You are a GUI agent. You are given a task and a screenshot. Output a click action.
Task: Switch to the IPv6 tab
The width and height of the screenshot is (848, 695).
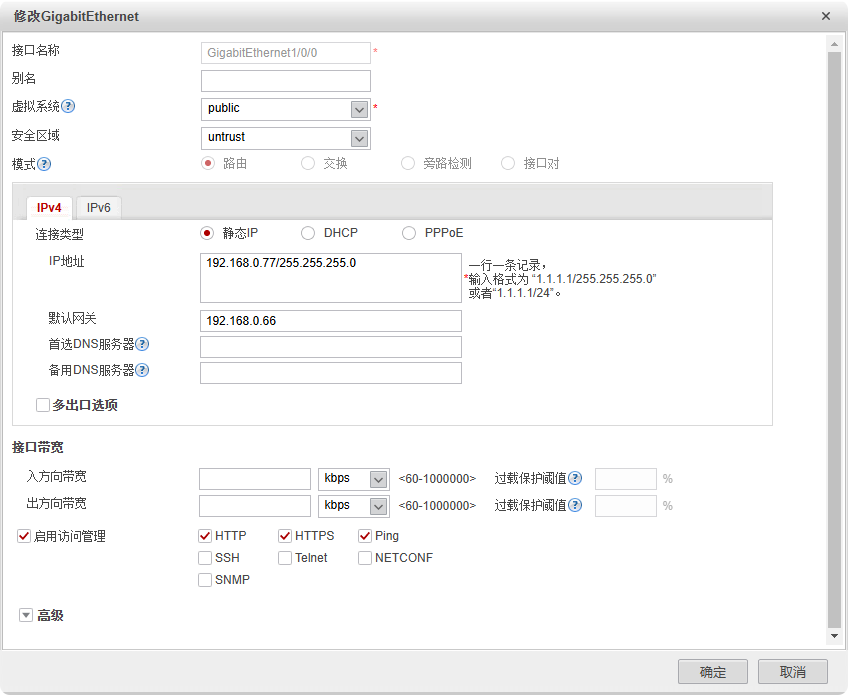(99, 208)
